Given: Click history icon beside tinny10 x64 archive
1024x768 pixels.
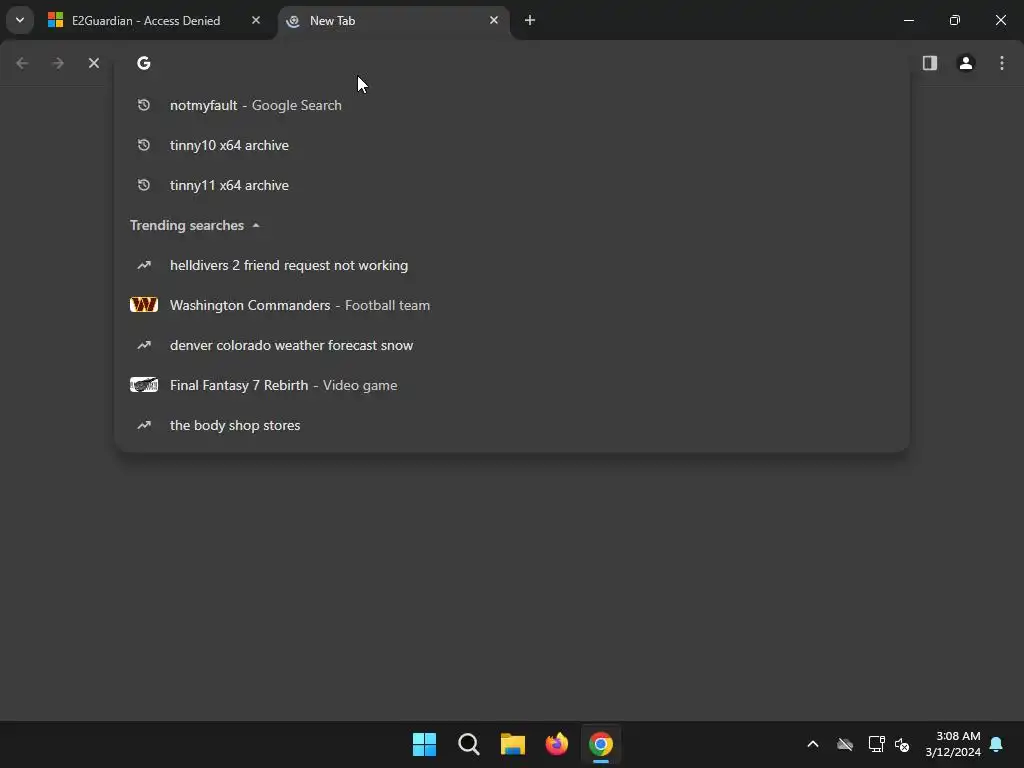Looking at the screenshot, I should [144, 145].
